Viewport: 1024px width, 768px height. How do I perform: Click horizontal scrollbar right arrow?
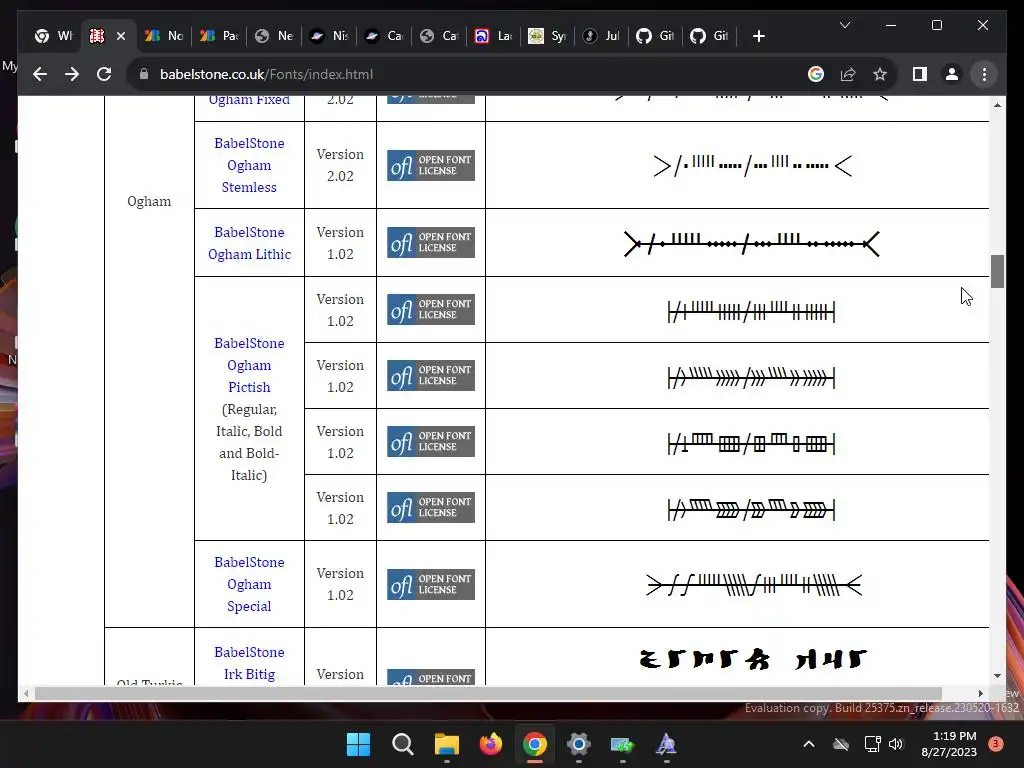coord(980,694)
